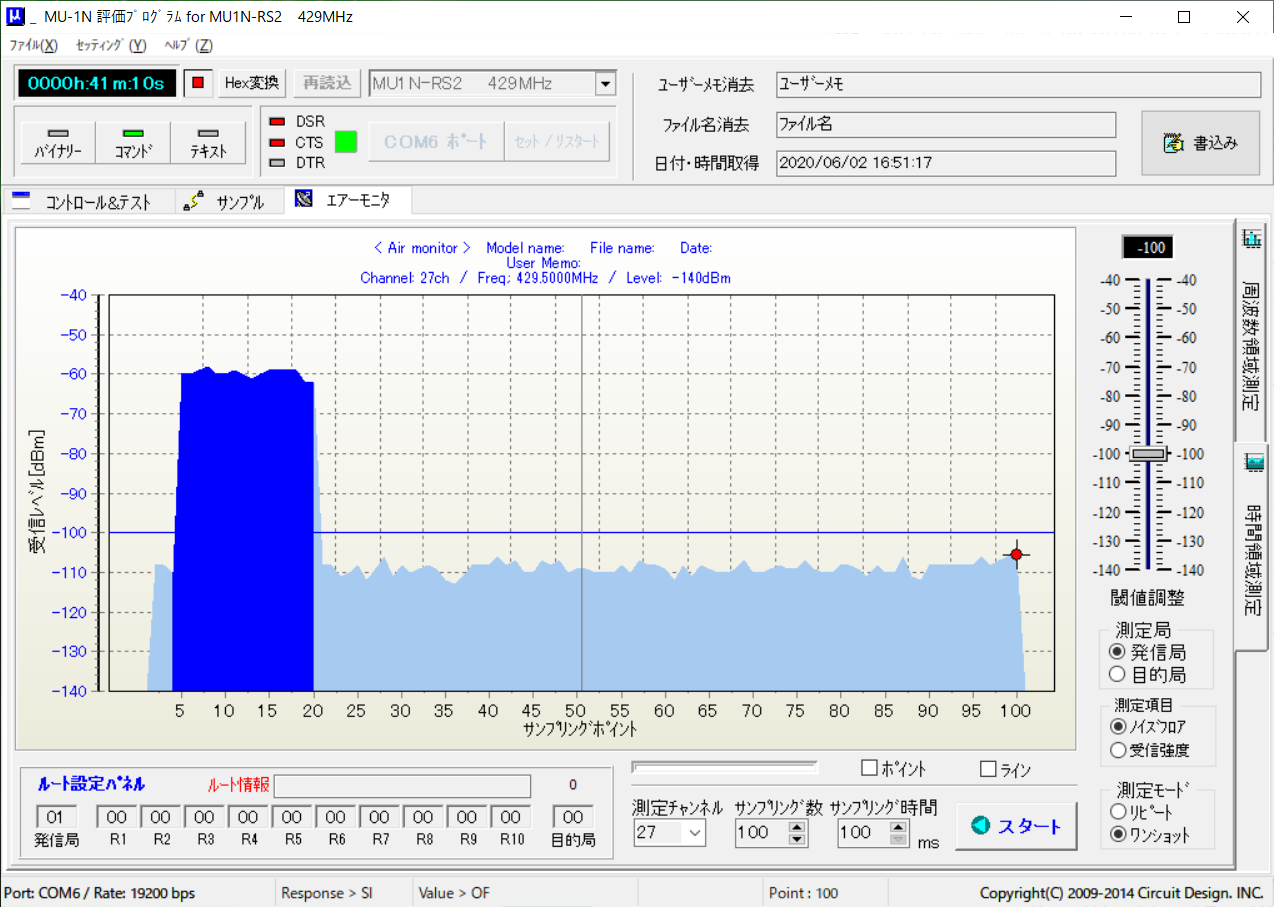Click the threshold value -100 display

pyautogui.click(x=1148, y=247)
